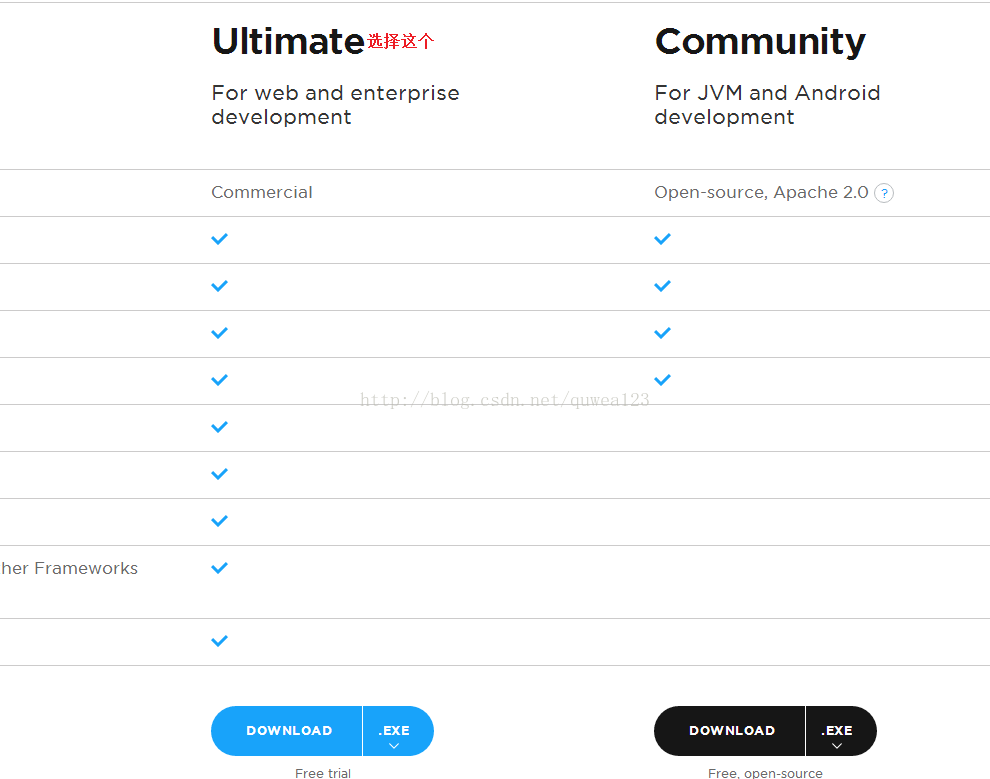Click 'Open-source, Apache 2.0' license text

761,192
